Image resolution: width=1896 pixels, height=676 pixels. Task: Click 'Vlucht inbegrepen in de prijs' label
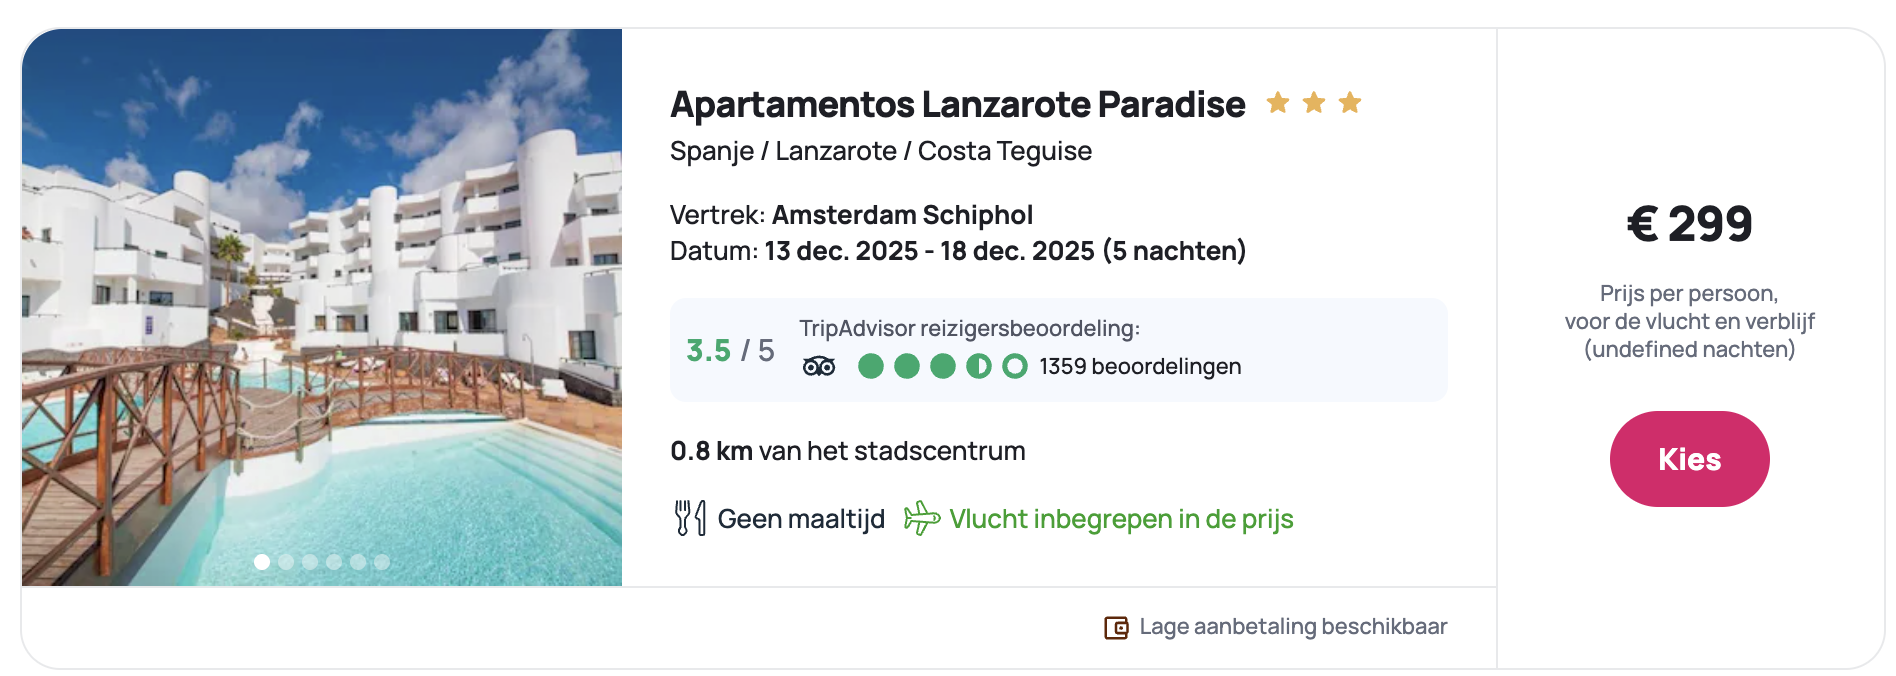[x=1121, y=519]
